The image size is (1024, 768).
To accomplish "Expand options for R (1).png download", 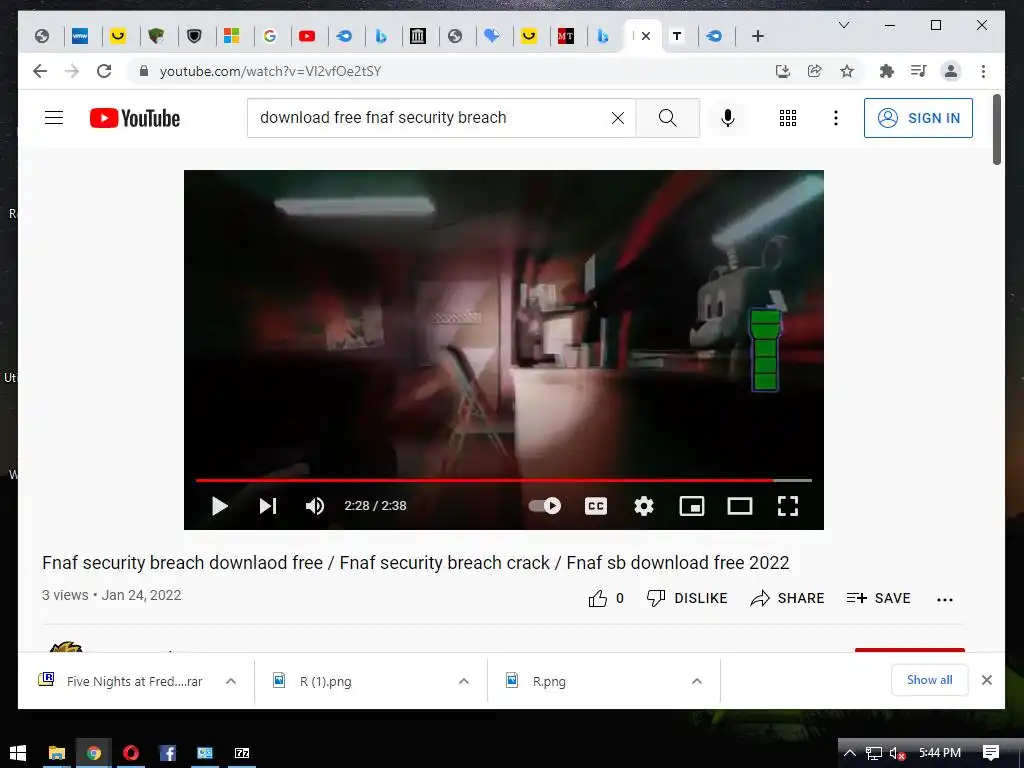I will click(464, 681).
